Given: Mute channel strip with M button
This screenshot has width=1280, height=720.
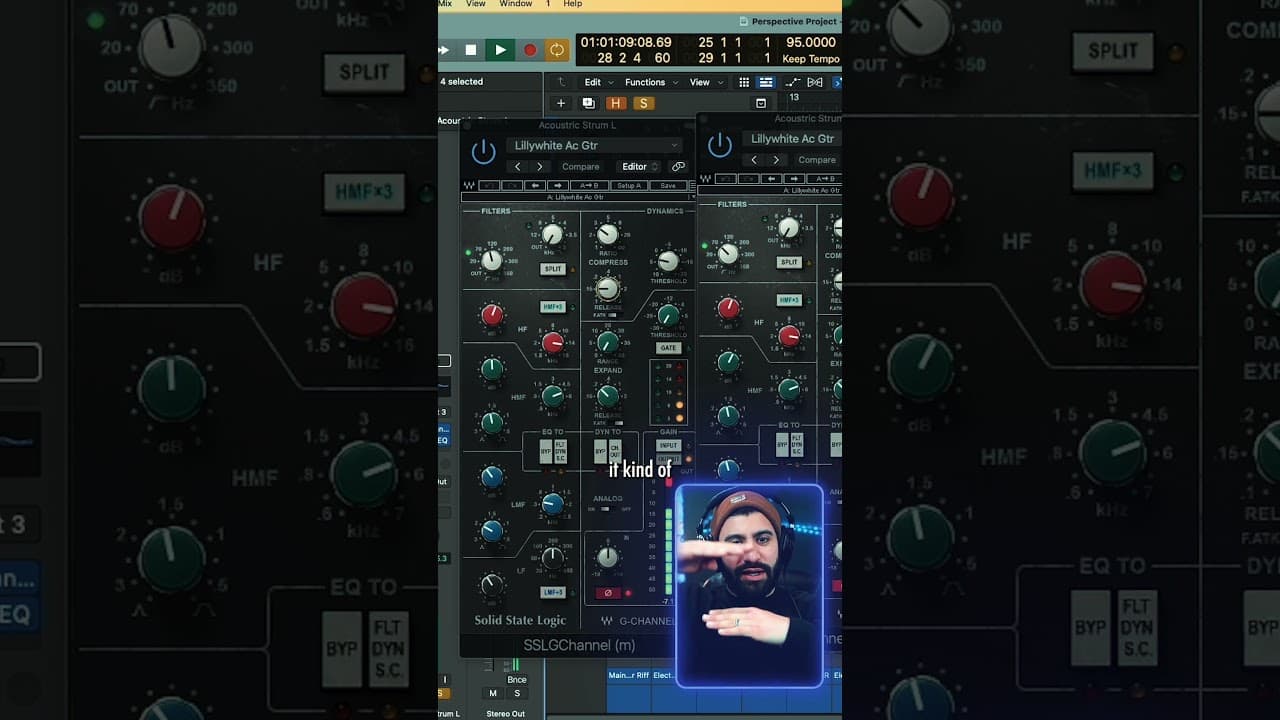Looking at the screenshot, I should coord(493,693).
